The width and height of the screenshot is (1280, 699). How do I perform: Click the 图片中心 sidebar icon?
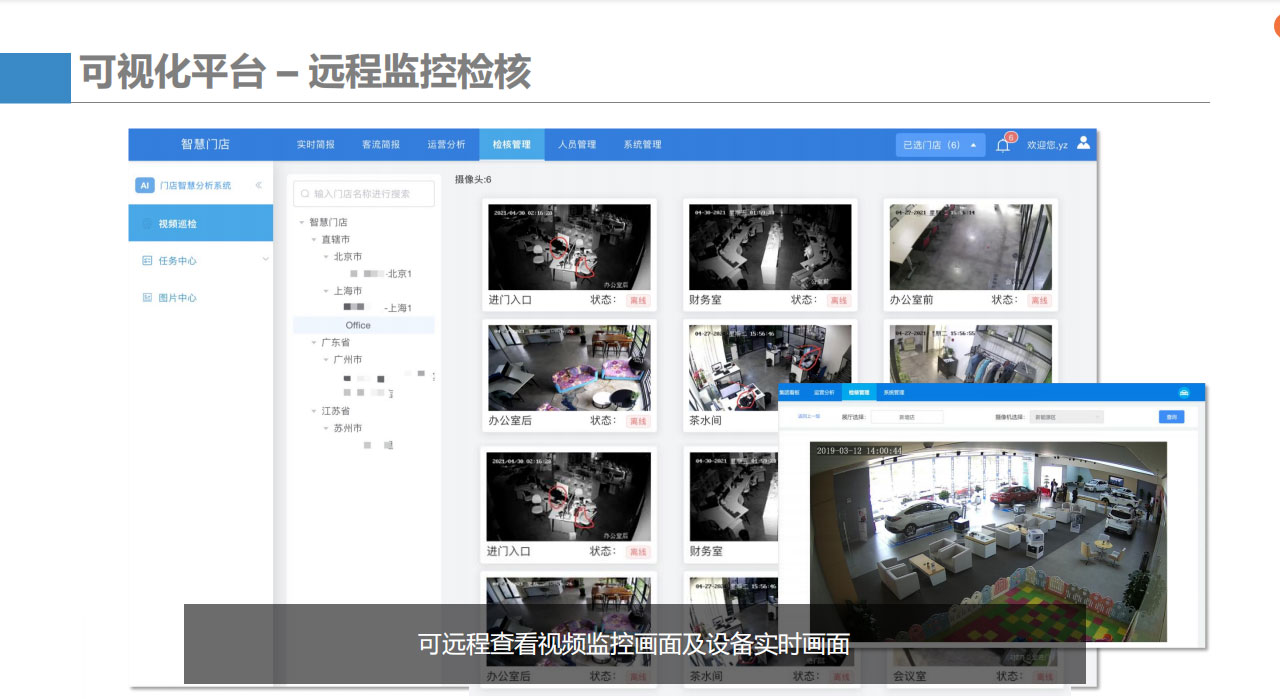147,298
